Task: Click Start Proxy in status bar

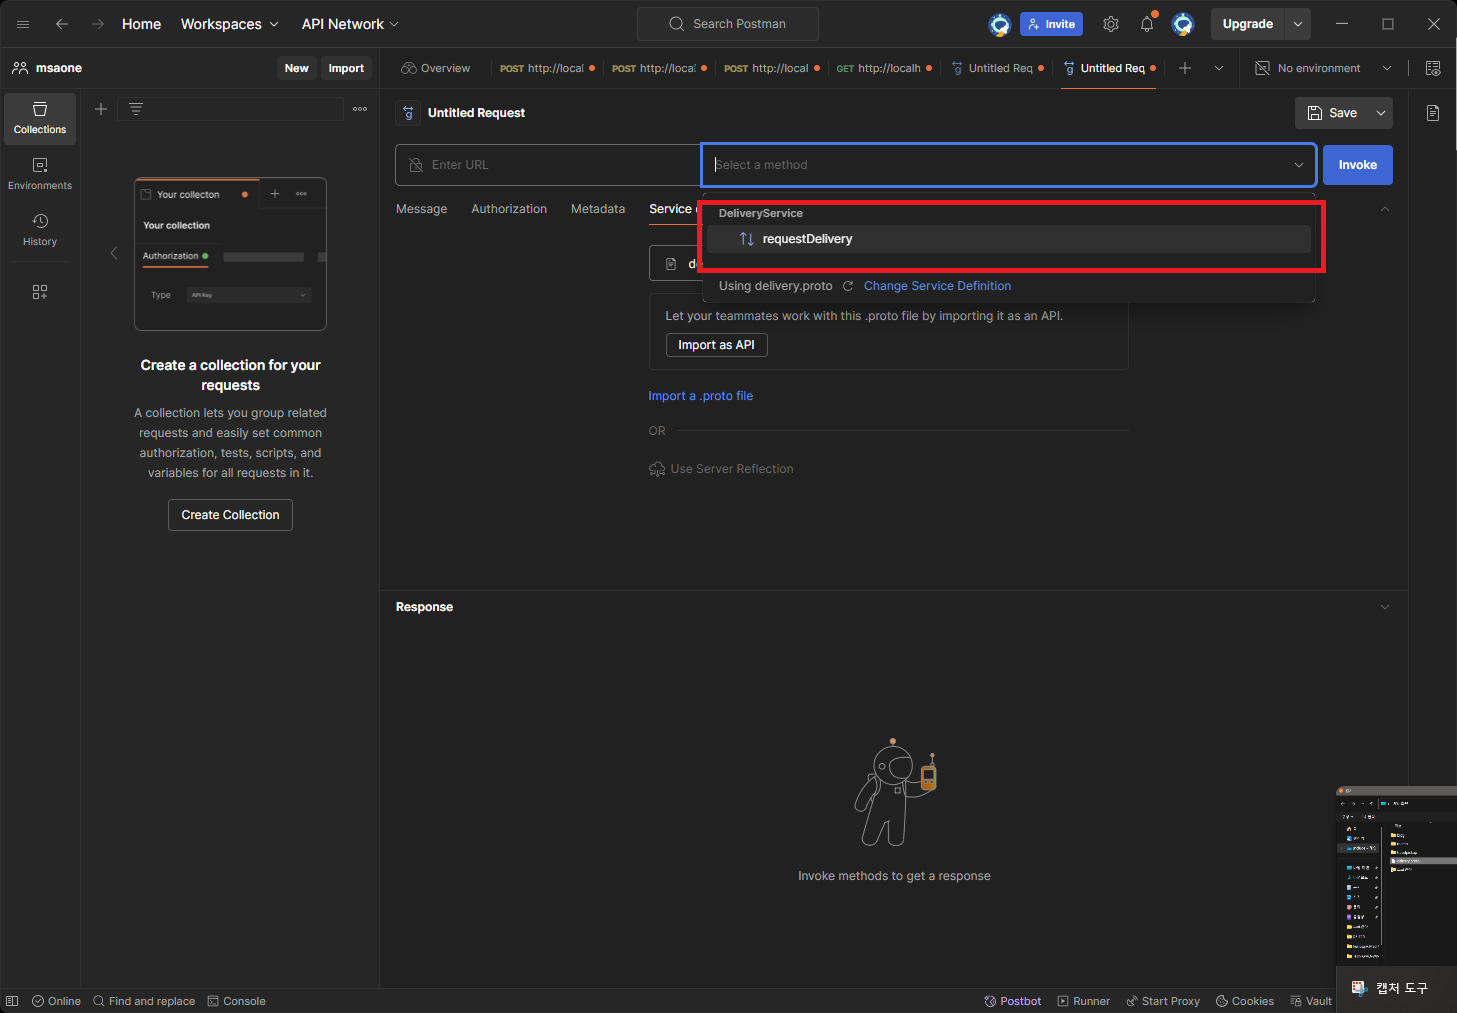Action: point(1163,1001)
